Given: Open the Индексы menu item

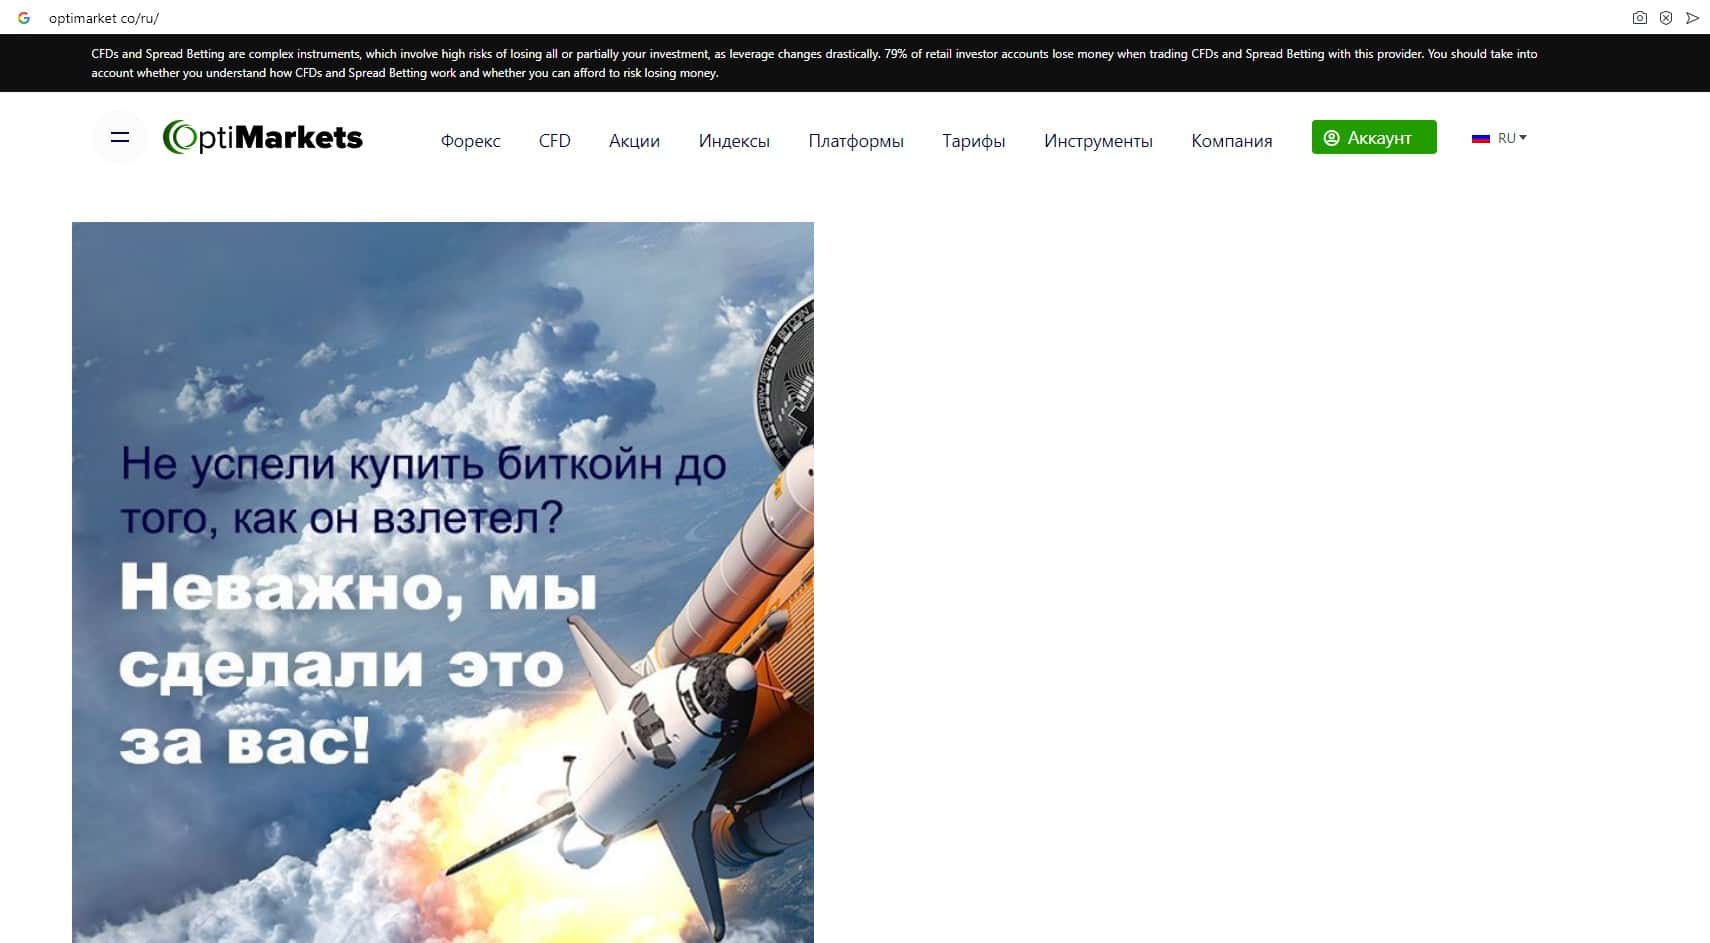Looking at the screenshot, I should (x=734, y=141).
